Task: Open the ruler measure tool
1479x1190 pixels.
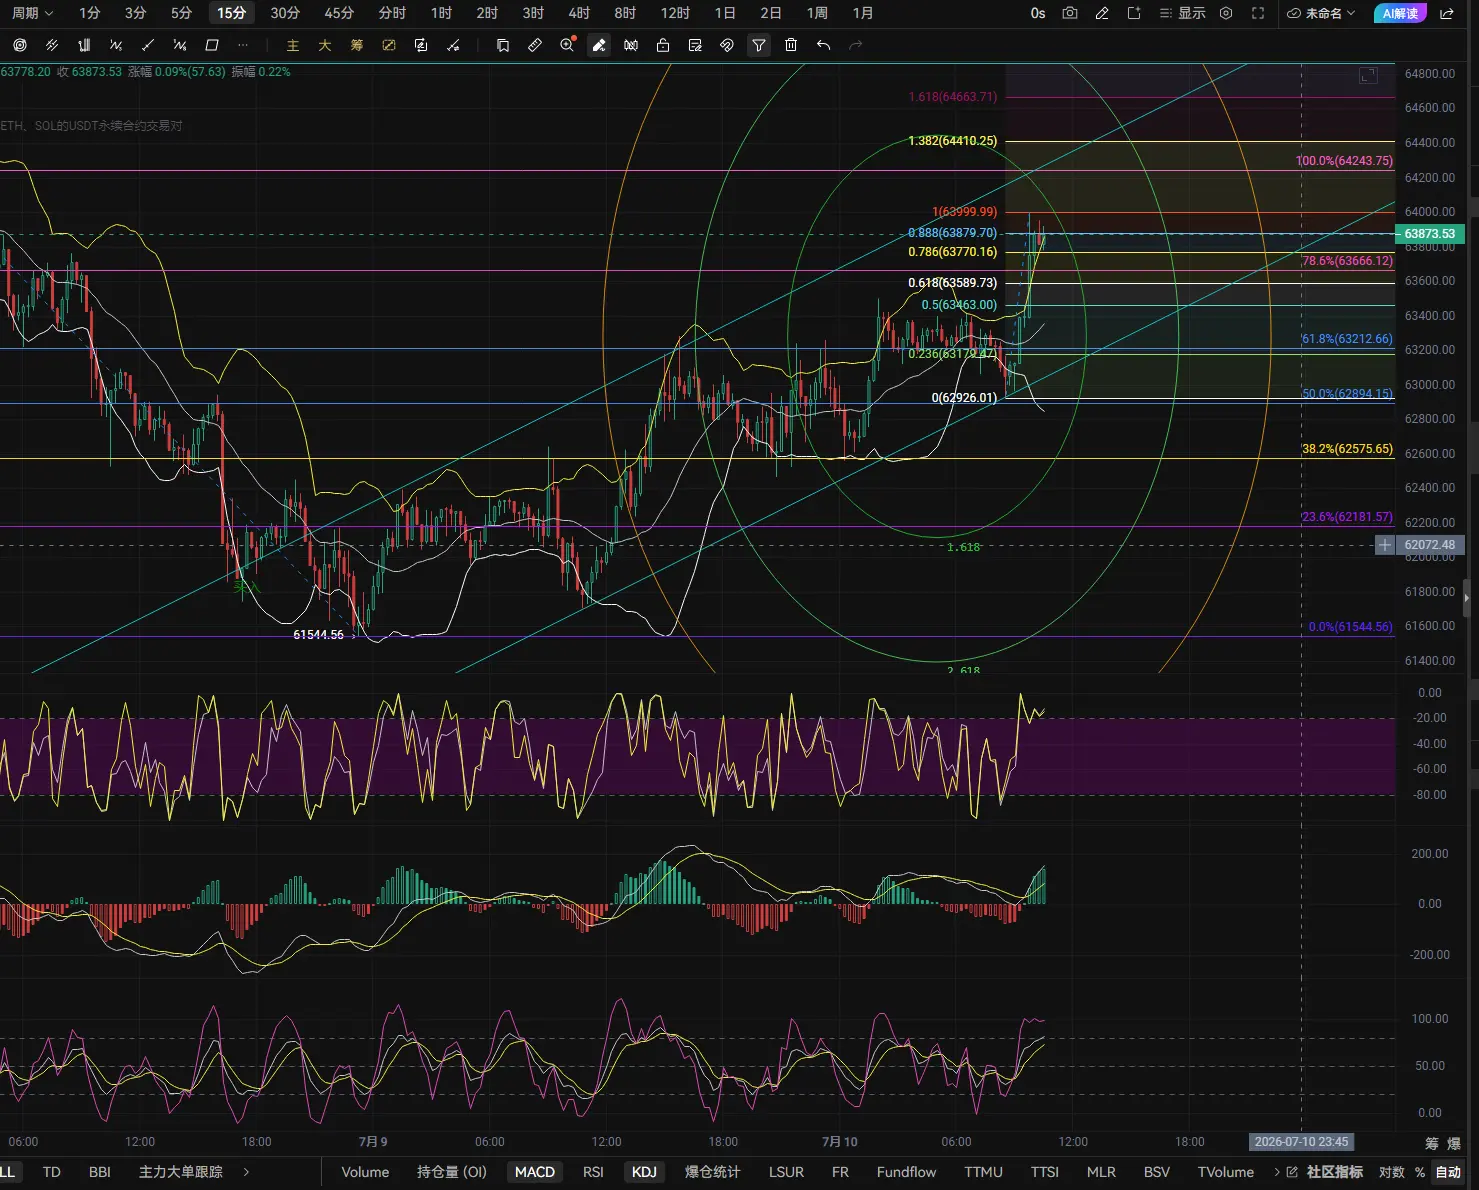Action: point(535,45)
